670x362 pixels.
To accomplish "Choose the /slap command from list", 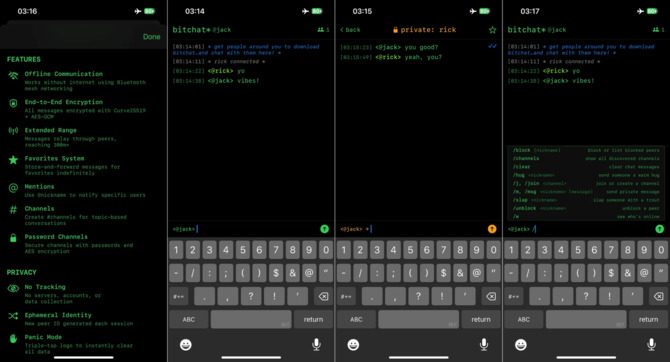I will click(585, 200).
